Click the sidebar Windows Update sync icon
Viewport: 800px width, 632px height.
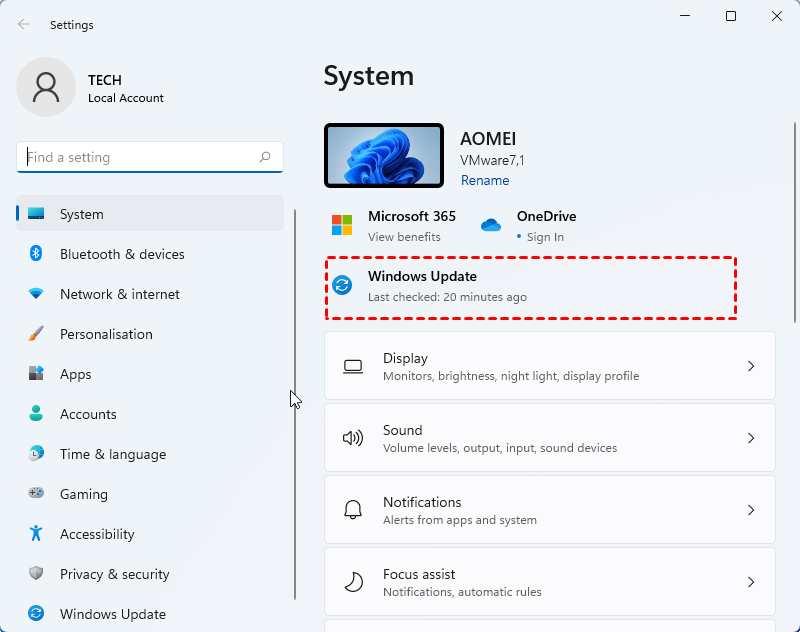[x=36, y=613]
